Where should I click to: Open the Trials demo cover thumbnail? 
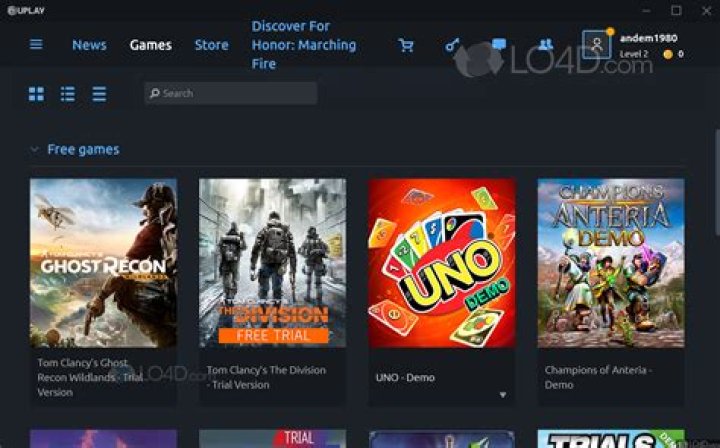(x=611, y=439)
